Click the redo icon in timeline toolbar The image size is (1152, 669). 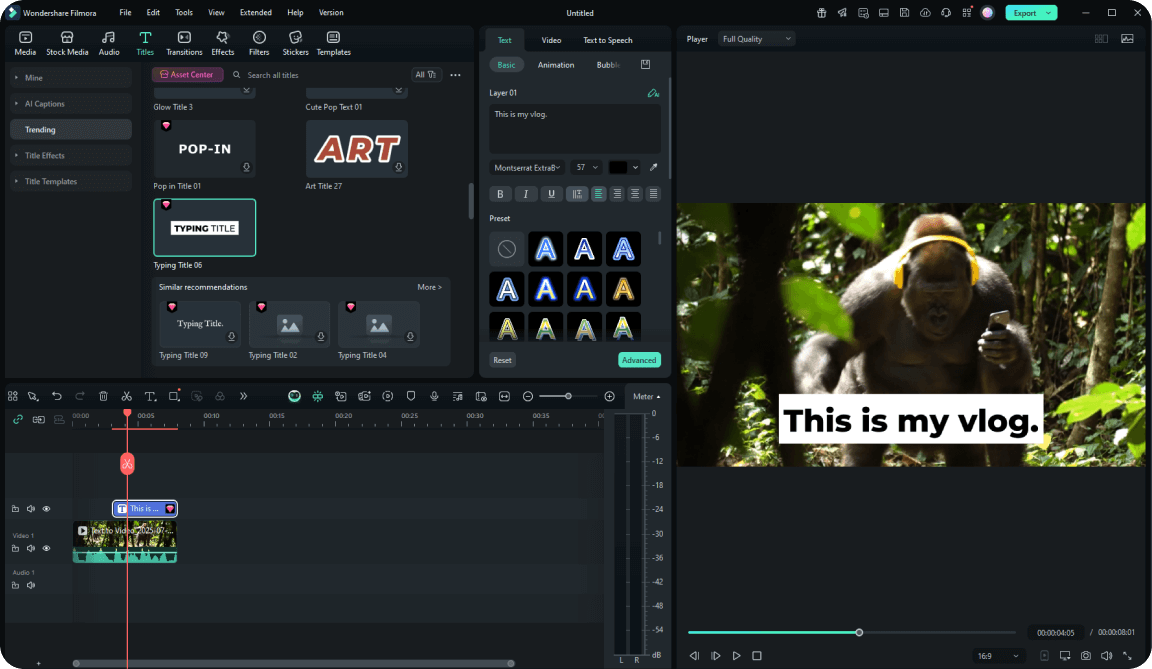coord(80,397)
